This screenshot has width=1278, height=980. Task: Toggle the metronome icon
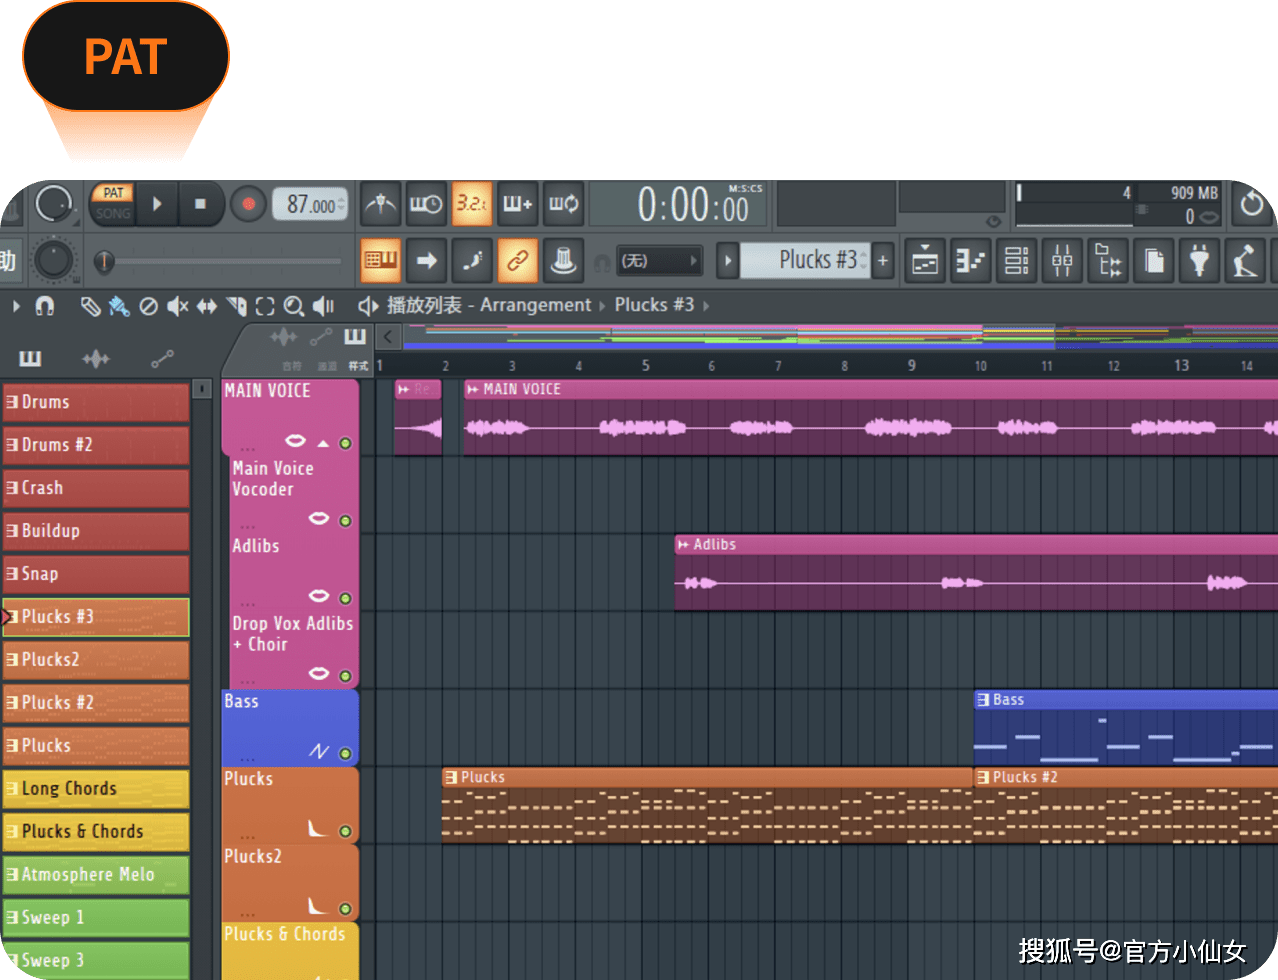[380, 204]
